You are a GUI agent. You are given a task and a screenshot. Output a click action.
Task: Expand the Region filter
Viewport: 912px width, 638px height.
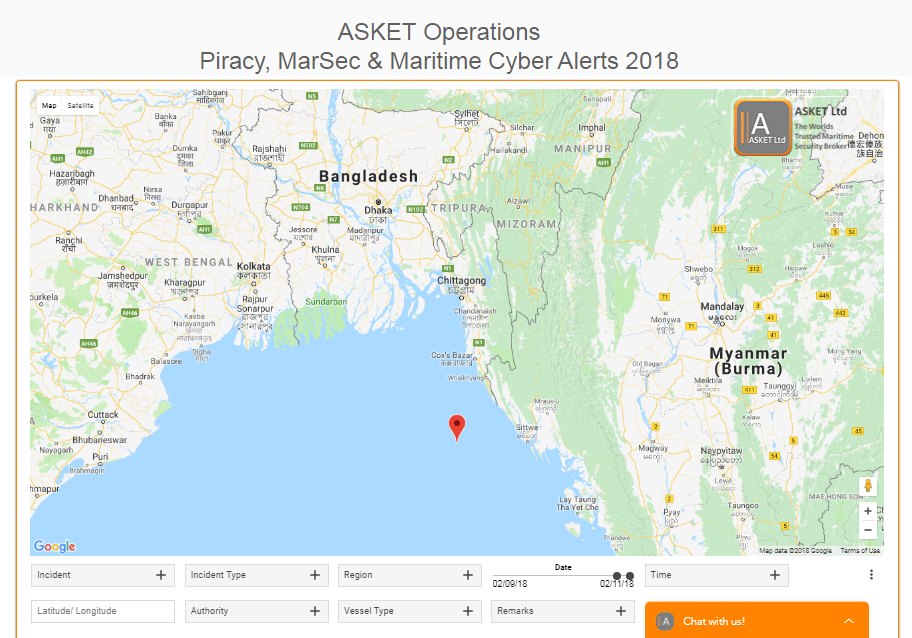pyautogui.click(x=409, y=575)
